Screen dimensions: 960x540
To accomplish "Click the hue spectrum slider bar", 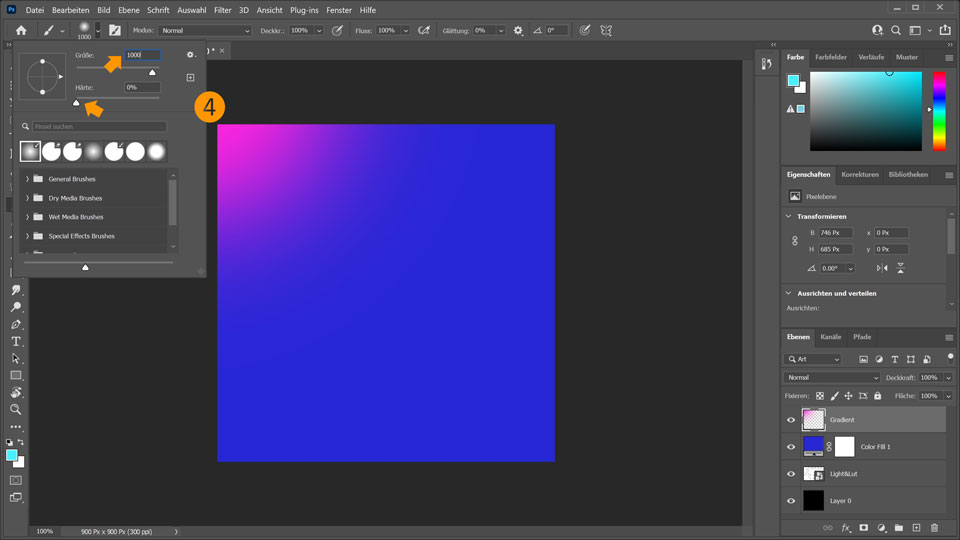I will [x=939, y=111].
